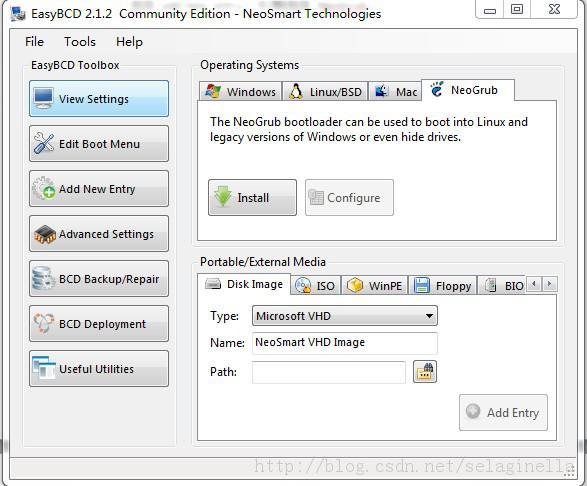Viewport: 587px width, 486px height.
Task: Click the NeoGrub footprint tab icon
Action: (437, 89)
